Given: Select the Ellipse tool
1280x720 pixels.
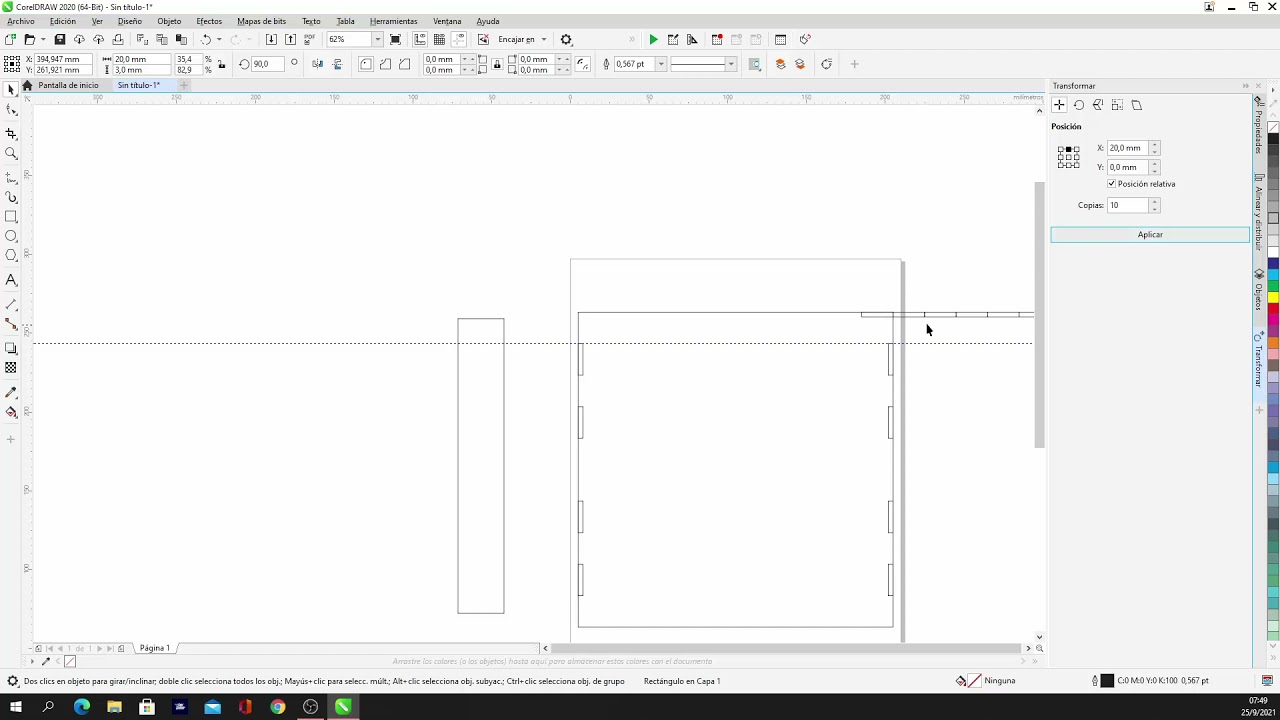Looking at the screenshot, I should click(x=11, y=236).
